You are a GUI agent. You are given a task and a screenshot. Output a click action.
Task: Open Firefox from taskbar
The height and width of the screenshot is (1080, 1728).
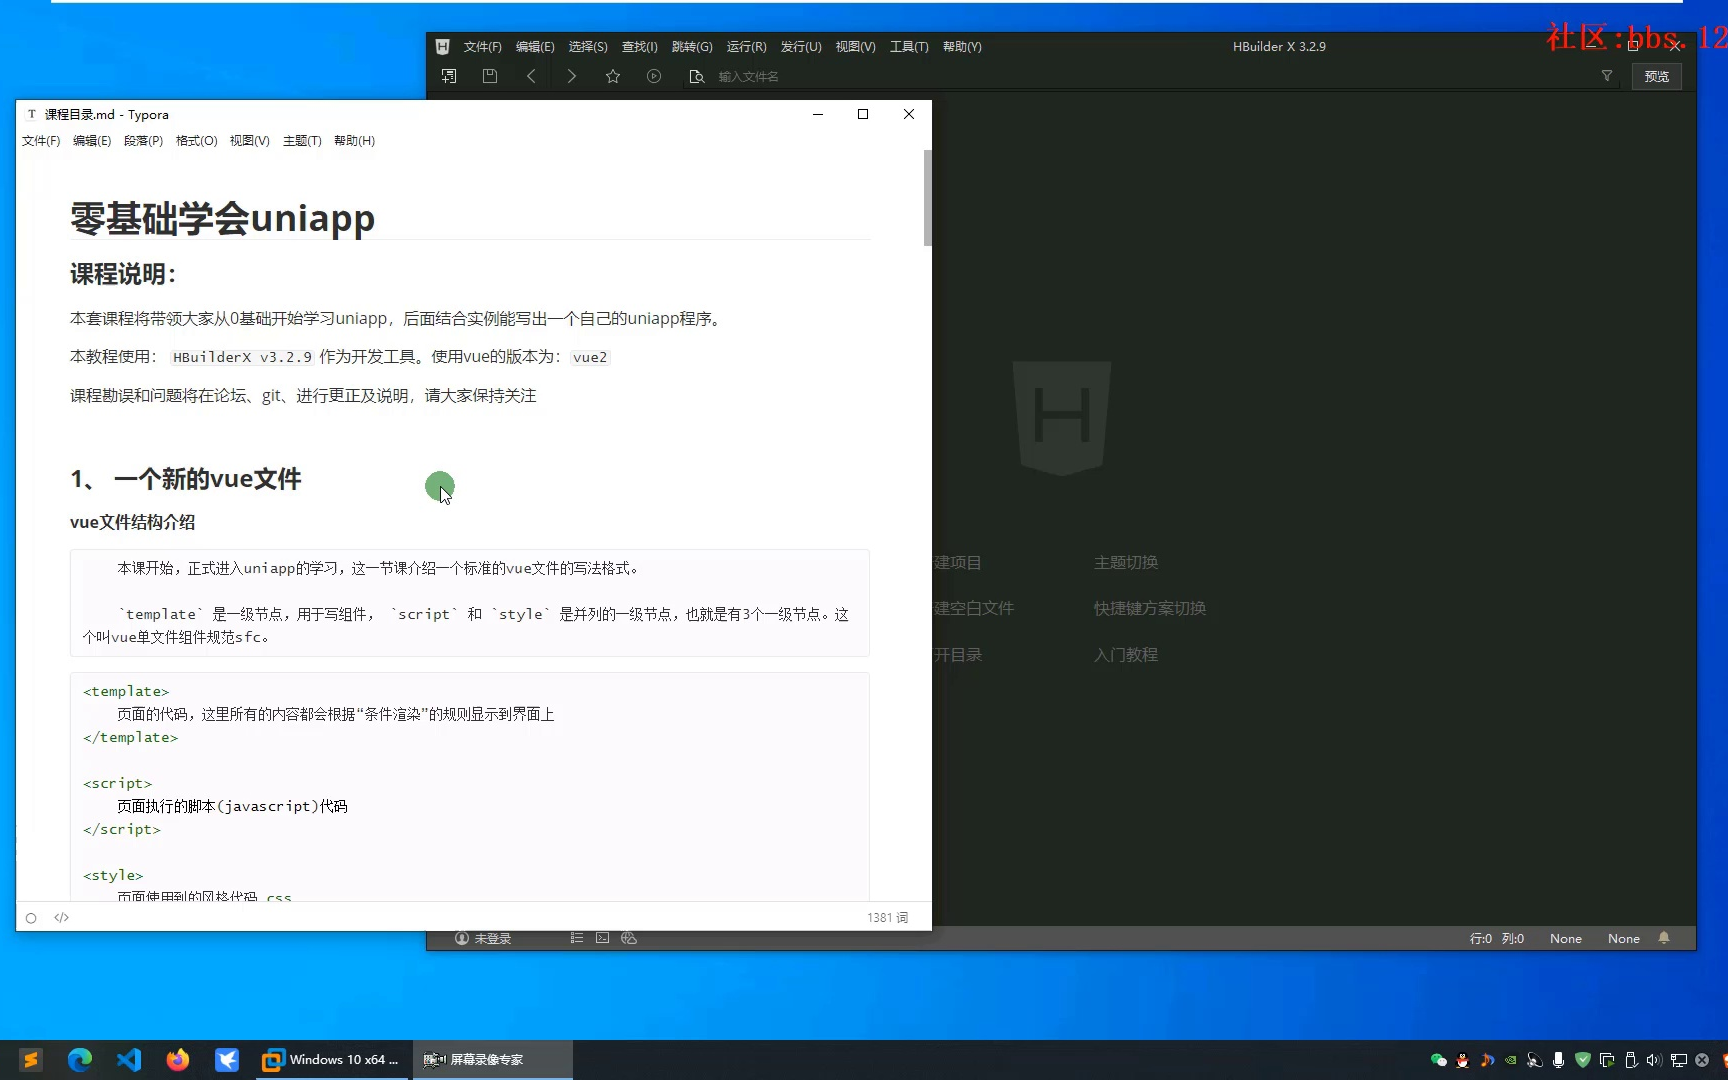point(178,1060)
